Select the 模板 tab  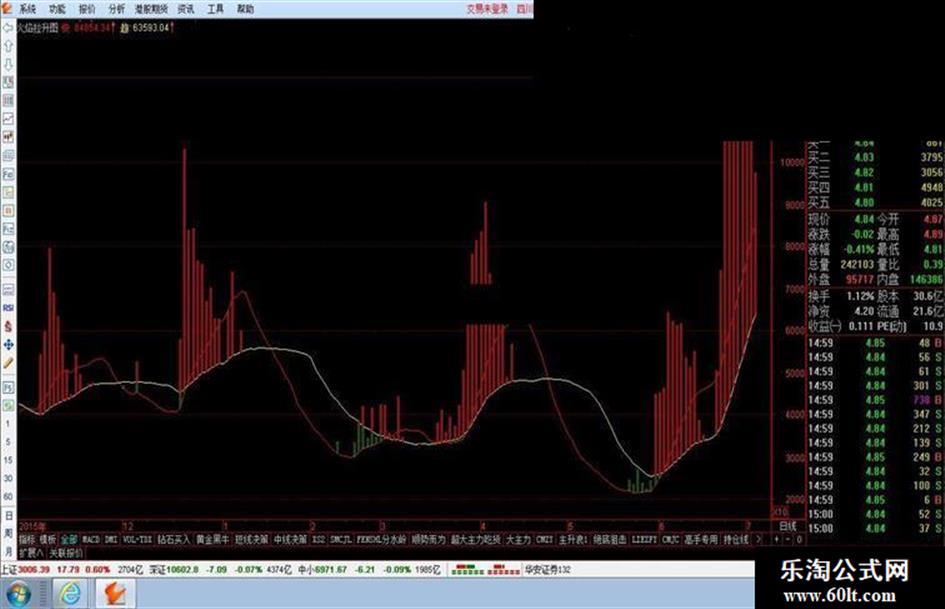[48, 539]
